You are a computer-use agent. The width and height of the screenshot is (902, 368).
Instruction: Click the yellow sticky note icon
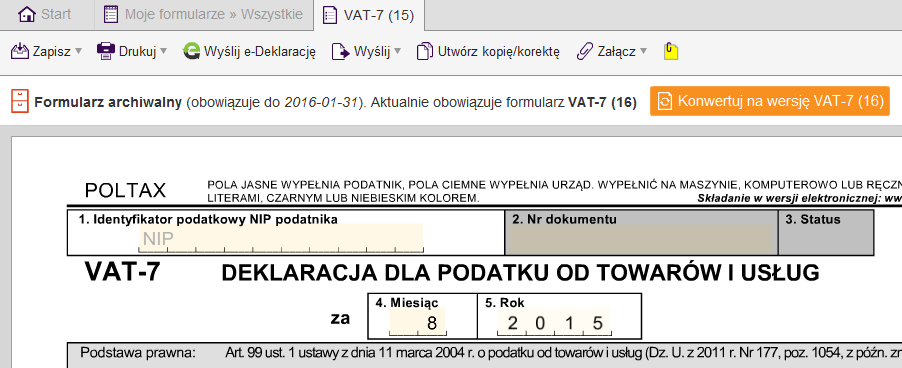tap(671, 51)
